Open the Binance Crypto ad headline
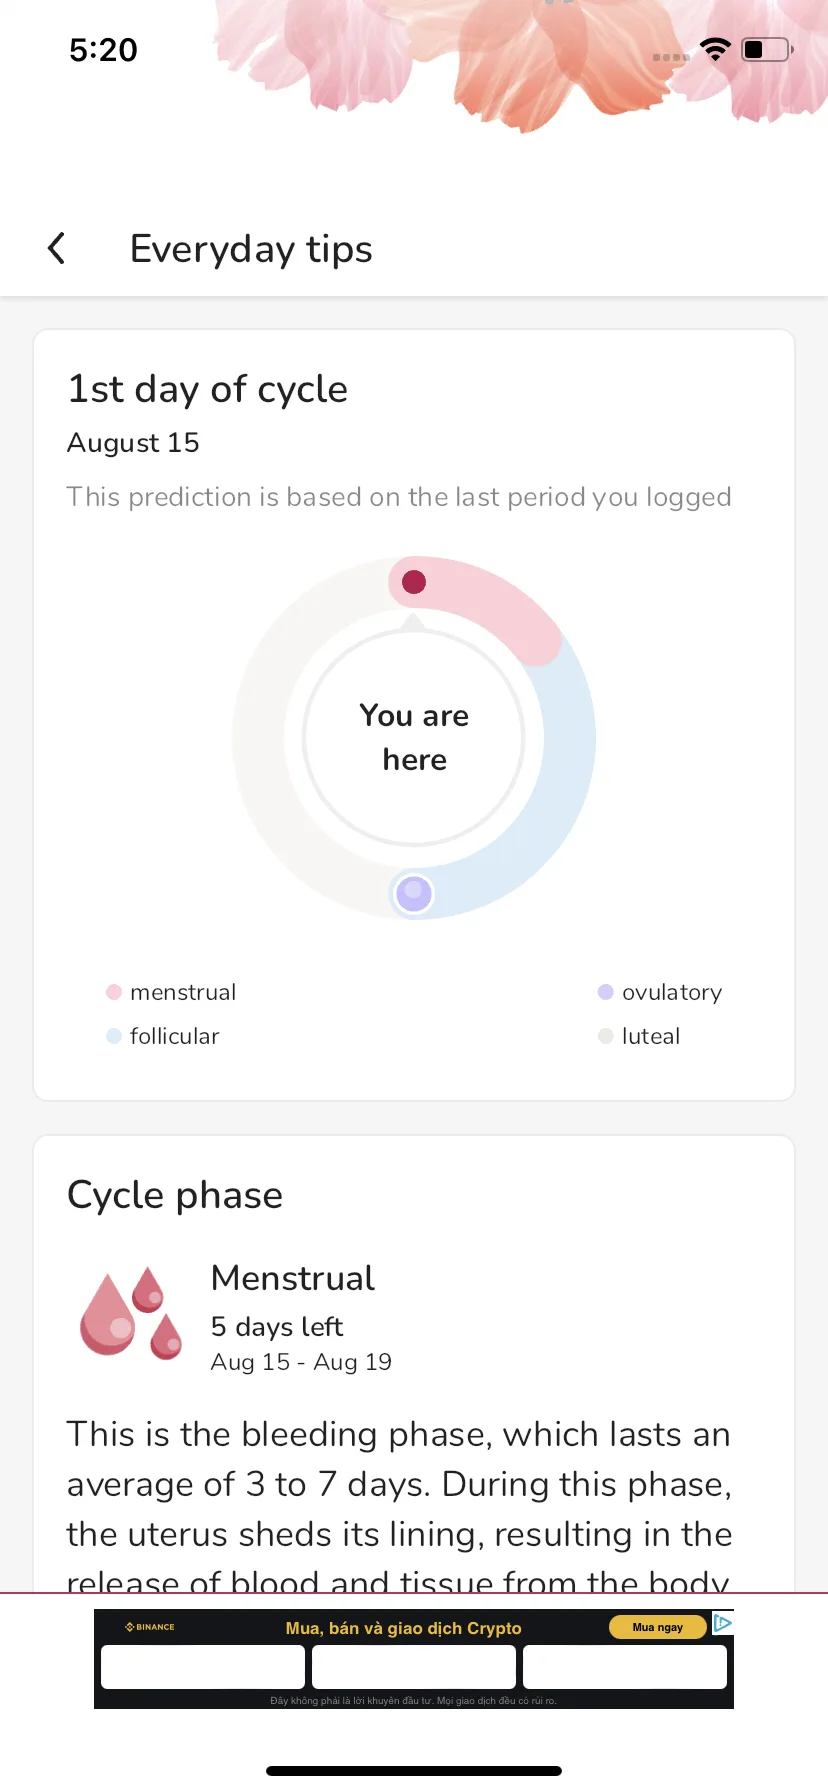828x1792 pixels. pyautogui.click(x=403, y=1628)
